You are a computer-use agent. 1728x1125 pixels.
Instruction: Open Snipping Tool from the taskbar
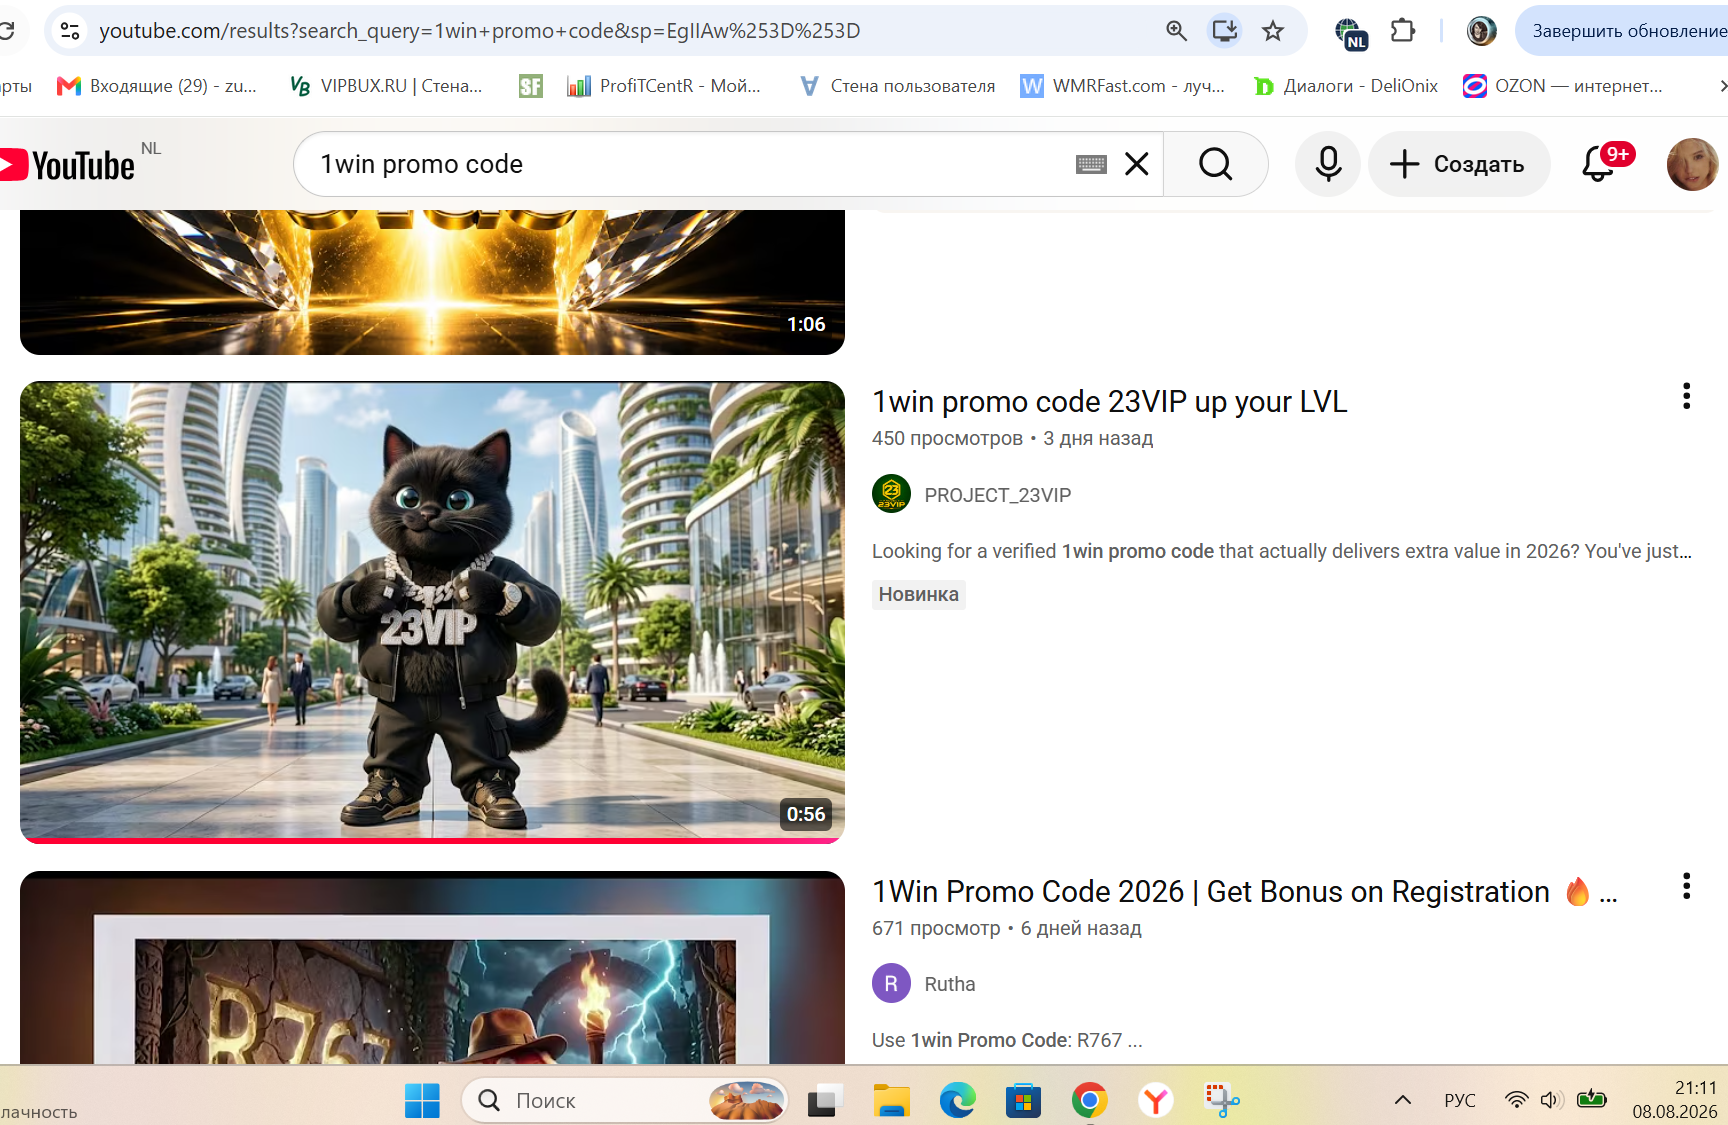[1222, 1101]
